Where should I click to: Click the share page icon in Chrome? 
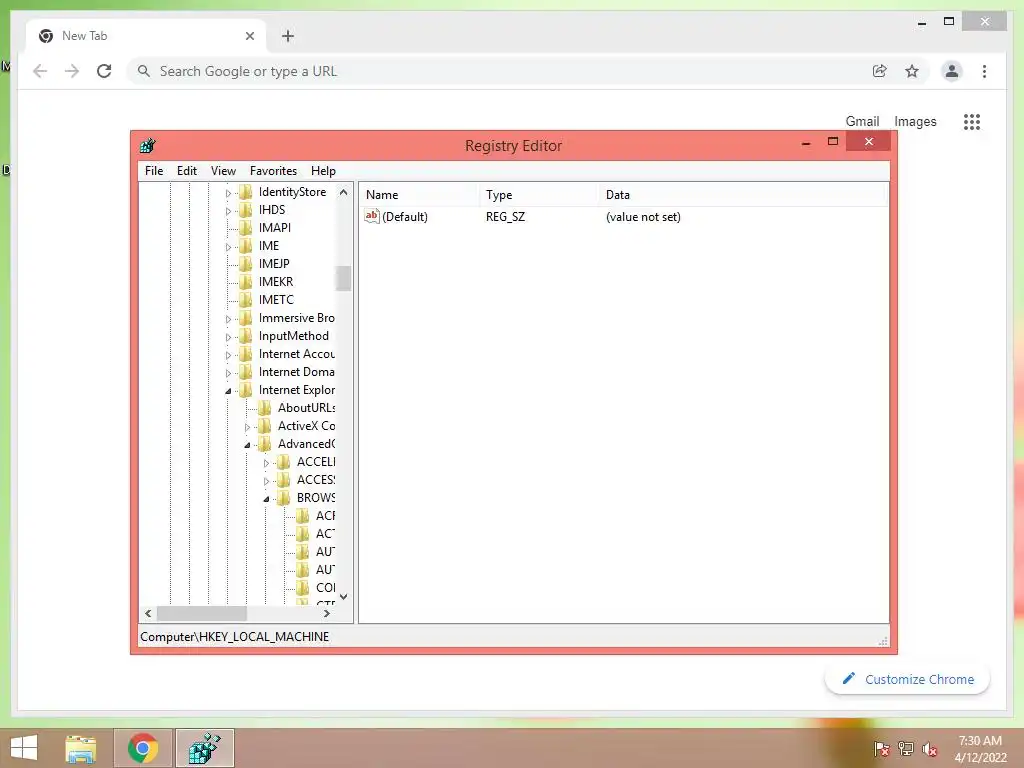[x=880, y=71]
